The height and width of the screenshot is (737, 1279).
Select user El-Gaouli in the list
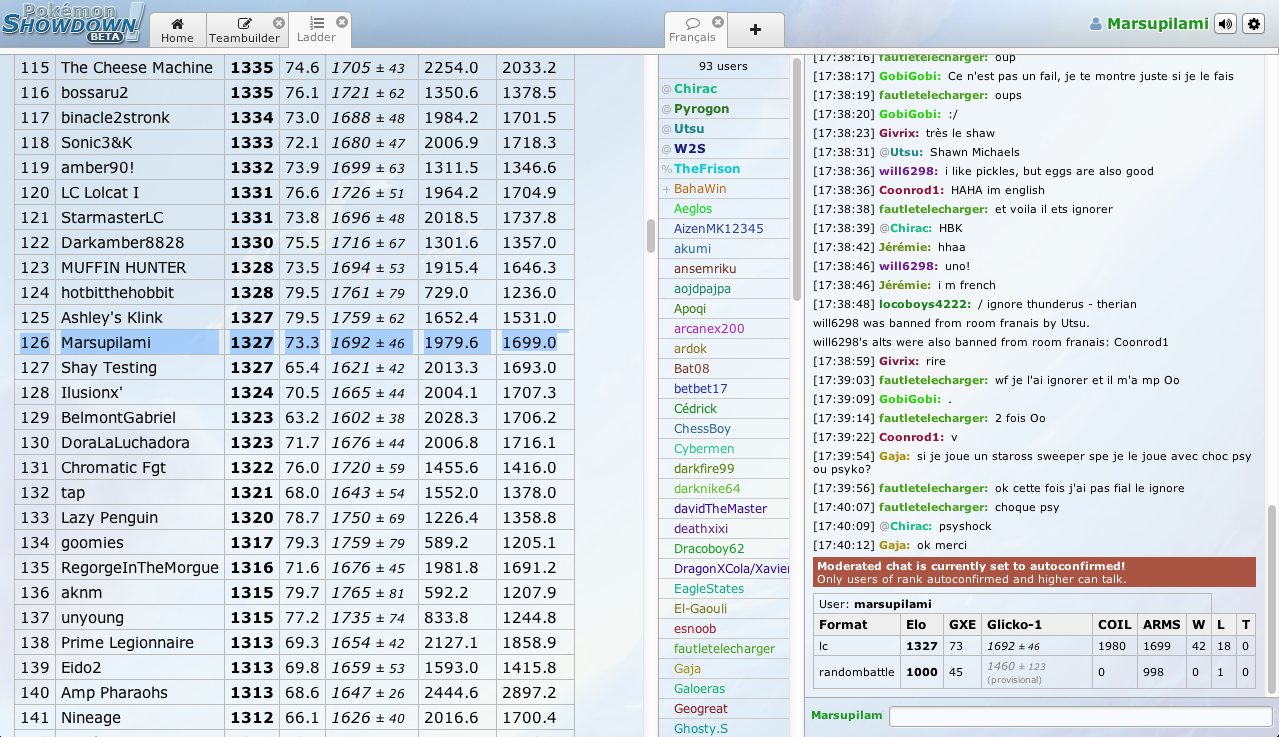pos(725,609)
